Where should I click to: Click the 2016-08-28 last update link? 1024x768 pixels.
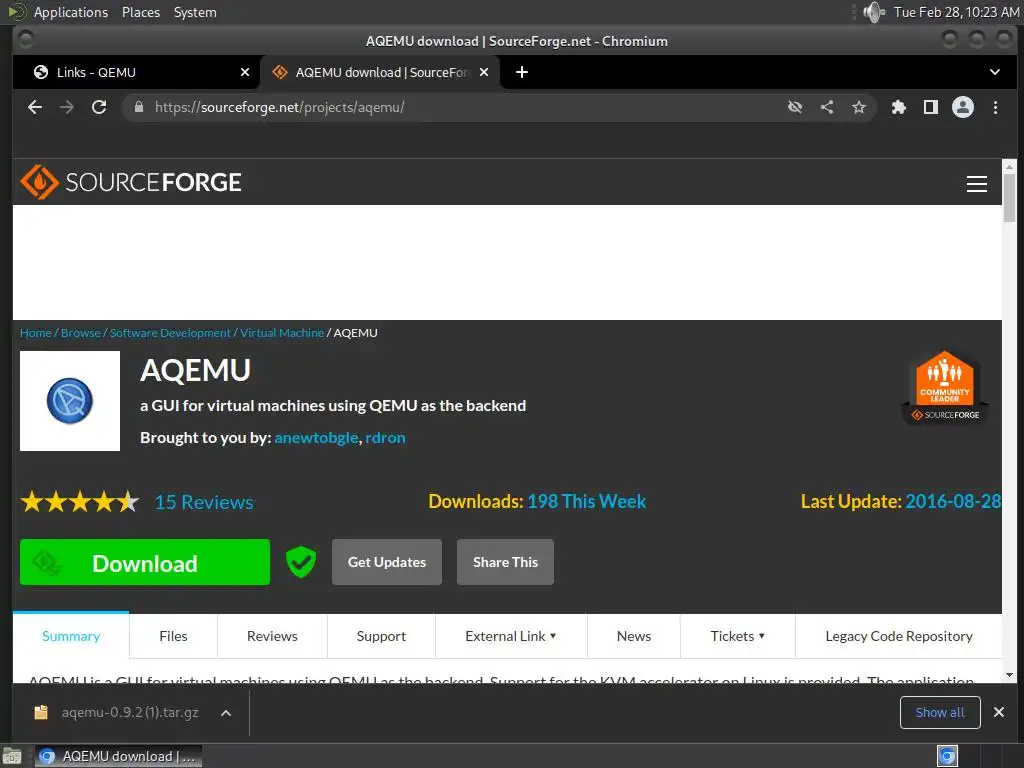(x=953, y=502)
